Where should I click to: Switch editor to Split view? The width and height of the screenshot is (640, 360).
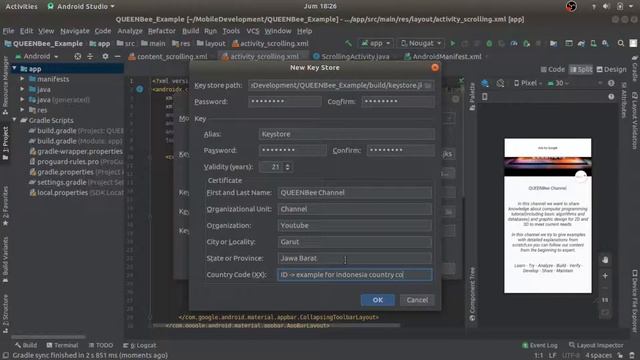[x=581, y=69]
